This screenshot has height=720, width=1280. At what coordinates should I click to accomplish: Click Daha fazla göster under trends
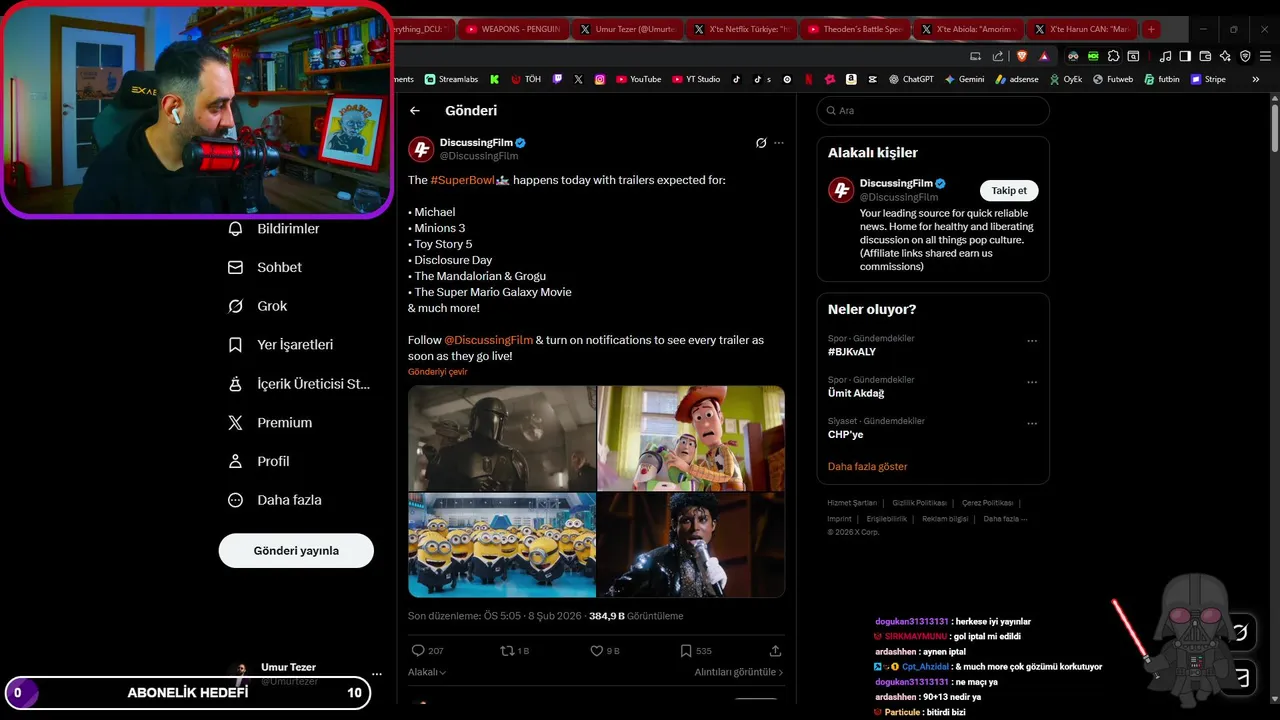coord(868,467)
